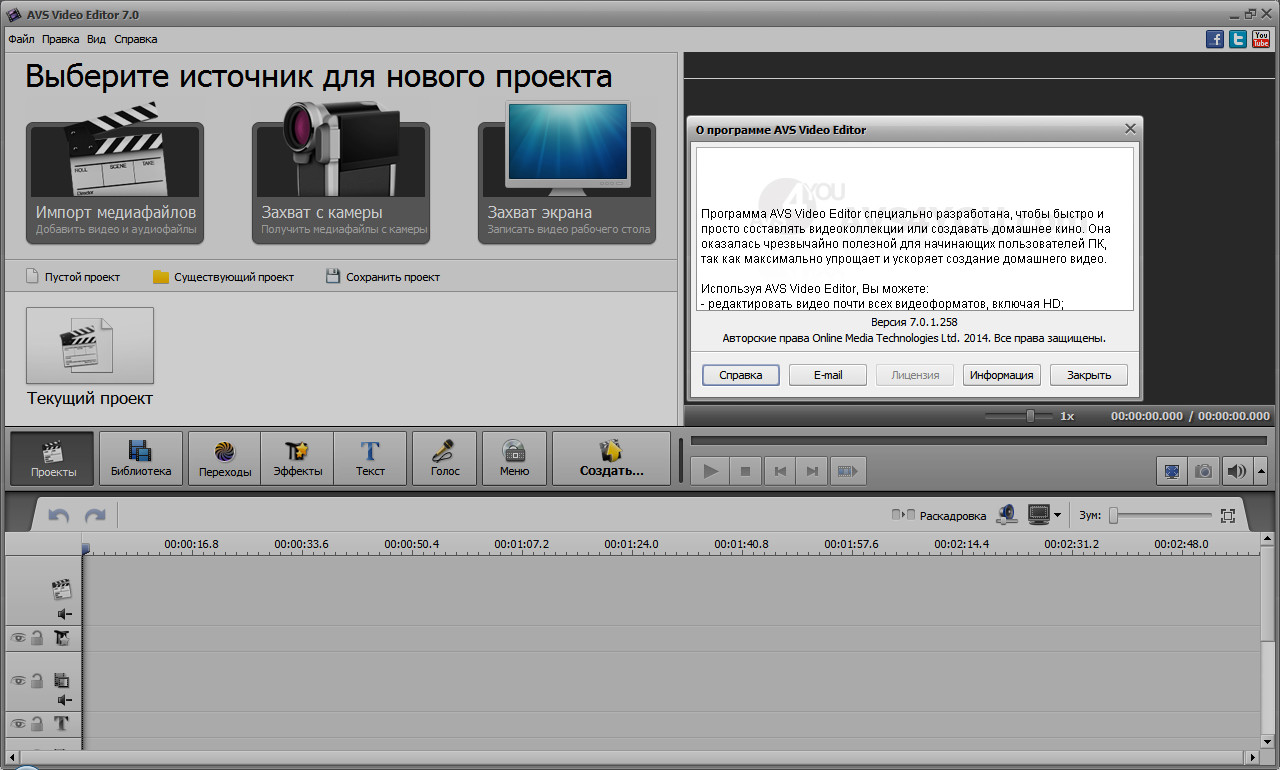Expand the volume control arrow next to the speaker
Viewport: 1280px width, 770px height.
pos(1259,471)
